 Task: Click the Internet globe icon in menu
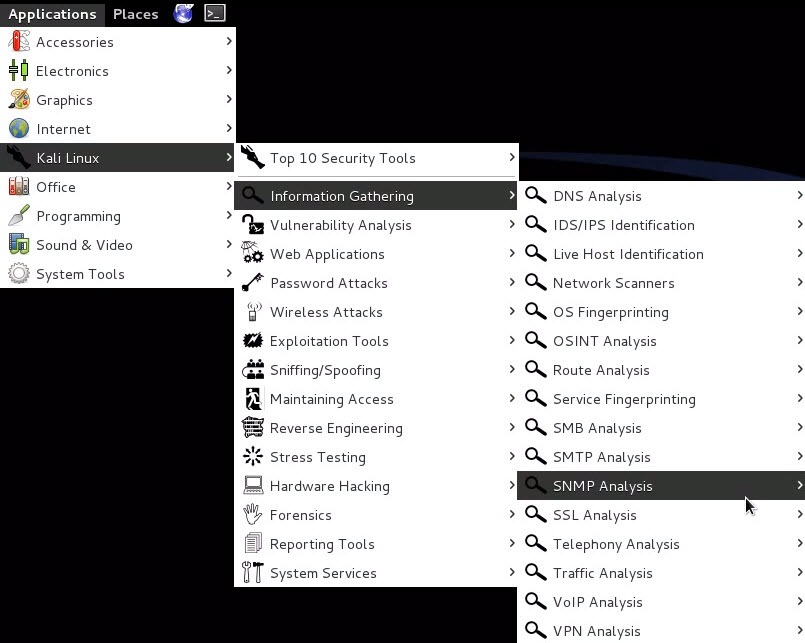click(19, 128)
